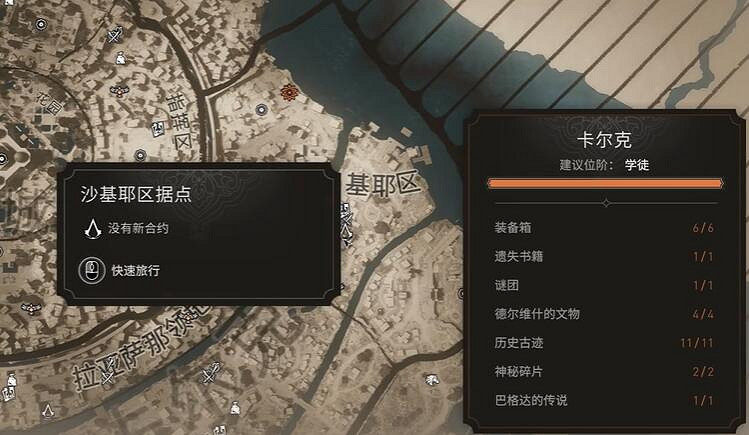Select the Assassin logo beside 没有新合约
Image resolution: width=749 pixels, height=435 pixels.
coord(93,229)
